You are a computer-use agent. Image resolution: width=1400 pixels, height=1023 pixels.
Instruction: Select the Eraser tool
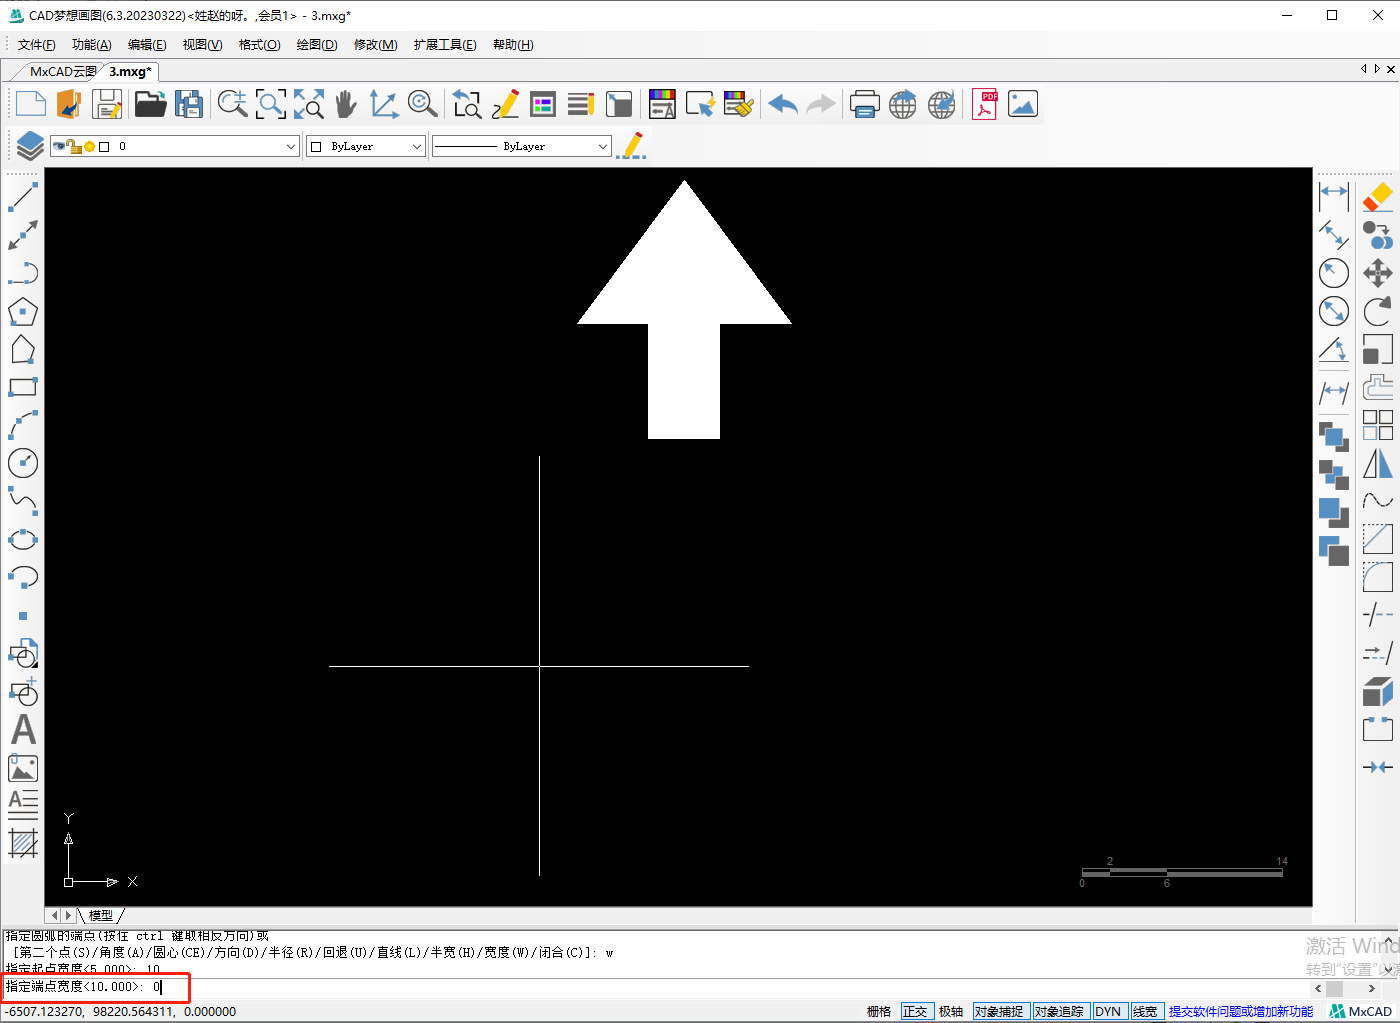coord(1377,197)
